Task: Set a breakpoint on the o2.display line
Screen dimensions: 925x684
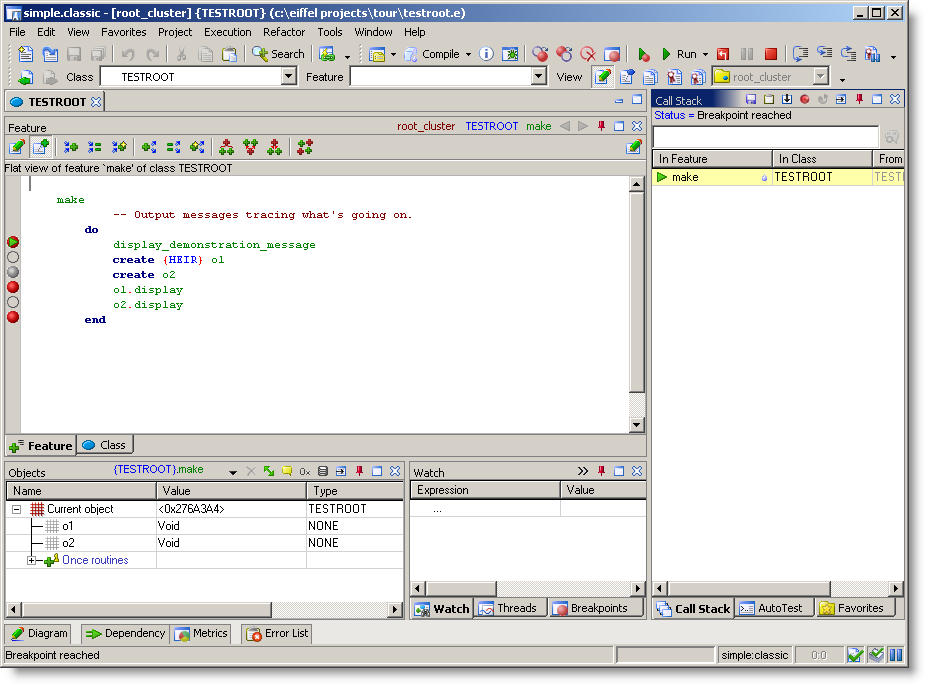Action: click(x=13, y=302)
